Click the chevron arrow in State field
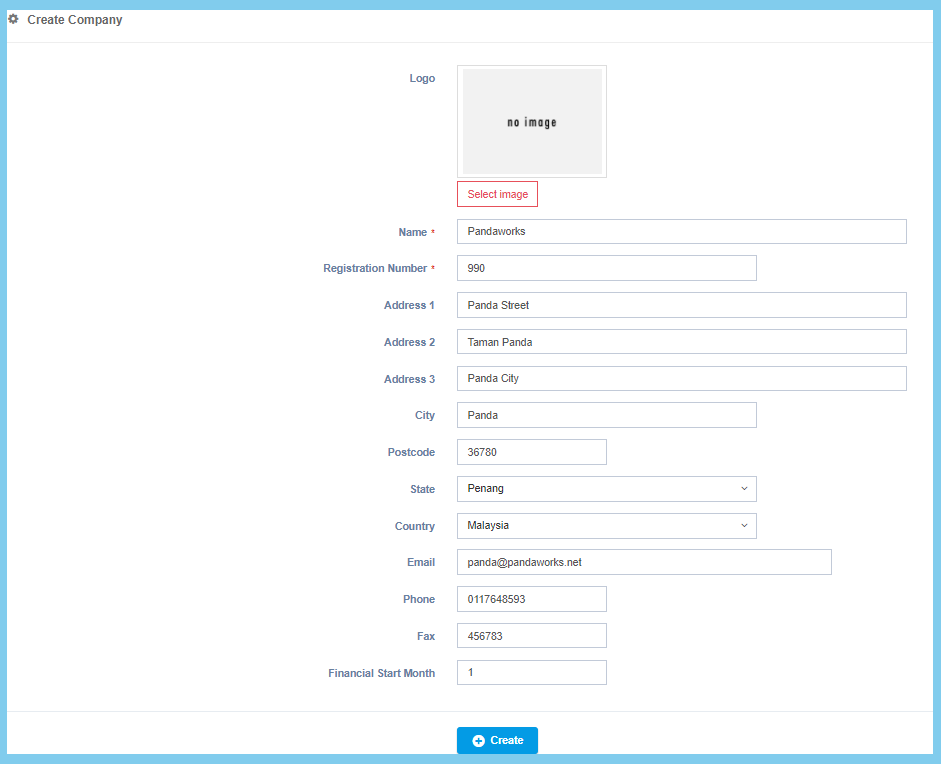 tap(744, 489)
